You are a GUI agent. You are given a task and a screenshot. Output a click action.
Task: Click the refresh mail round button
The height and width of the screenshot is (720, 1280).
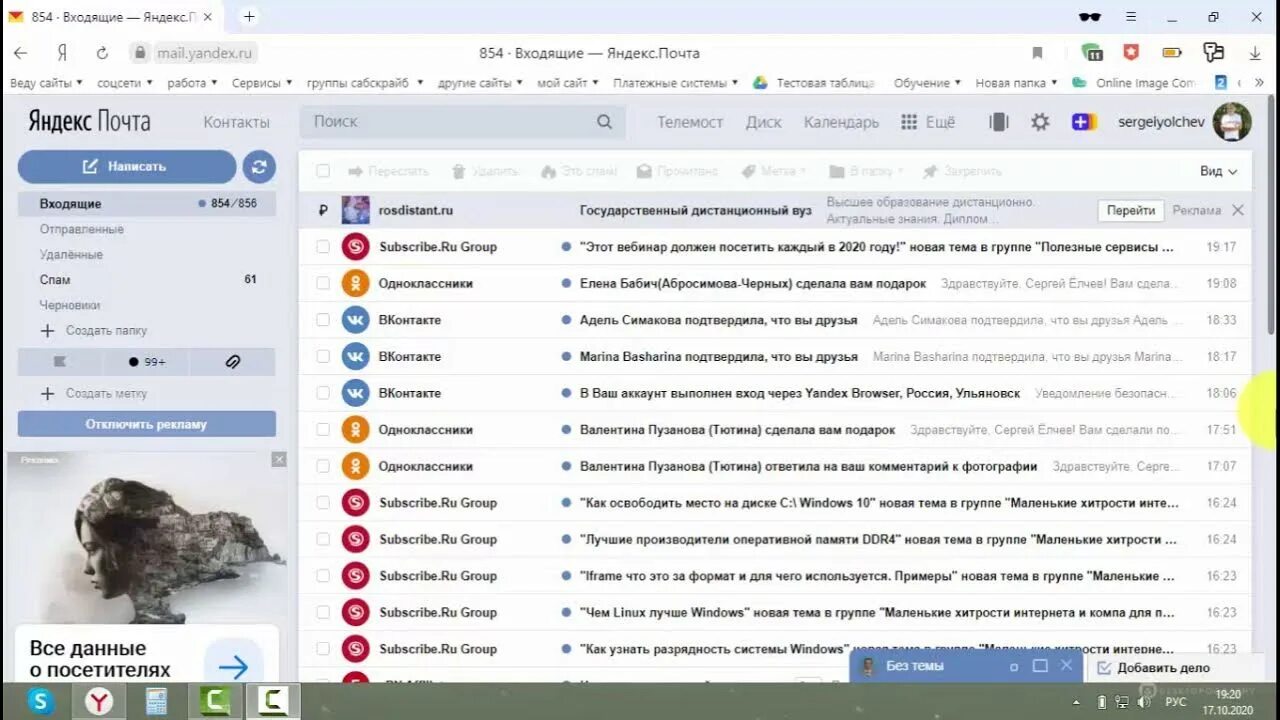(259, 167)
